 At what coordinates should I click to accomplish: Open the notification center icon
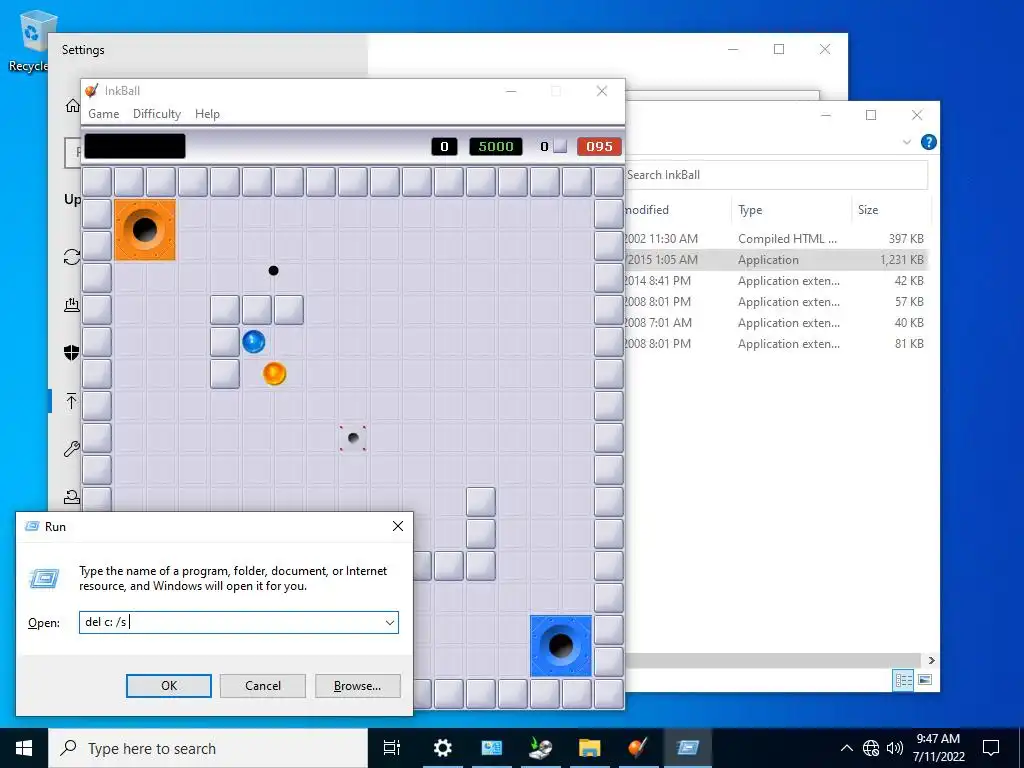coord(991,748)
